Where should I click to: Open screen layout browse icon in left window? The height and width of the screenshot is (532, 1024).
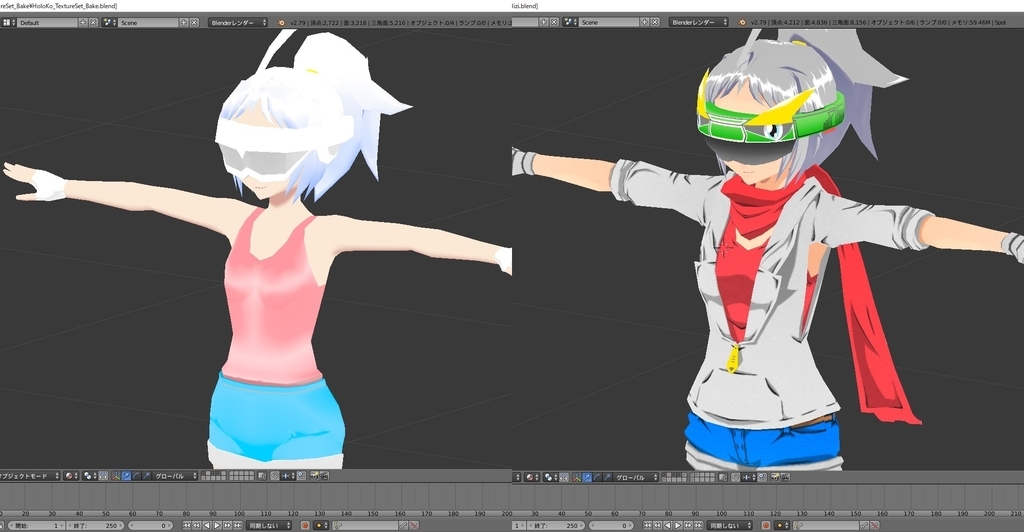point(8,22)
